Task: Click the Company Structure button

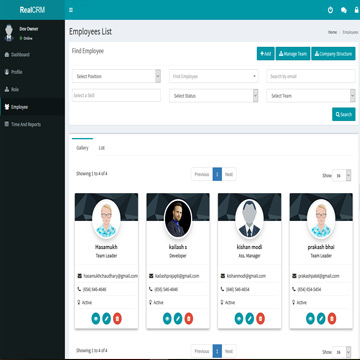Action: (333, 54)
